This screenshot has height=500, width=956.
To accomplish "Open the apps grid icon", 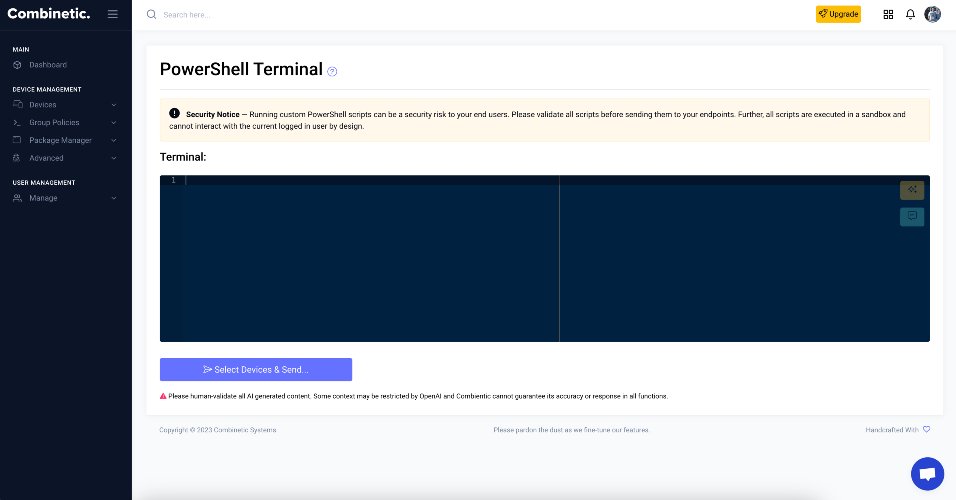I will (x=888, y=14).
